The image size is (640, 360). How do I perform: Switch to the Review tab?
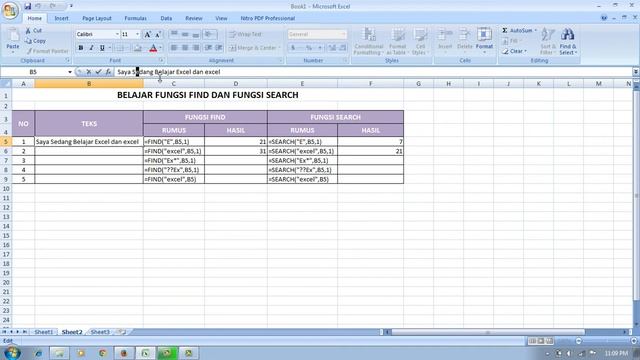click(194, 18)
